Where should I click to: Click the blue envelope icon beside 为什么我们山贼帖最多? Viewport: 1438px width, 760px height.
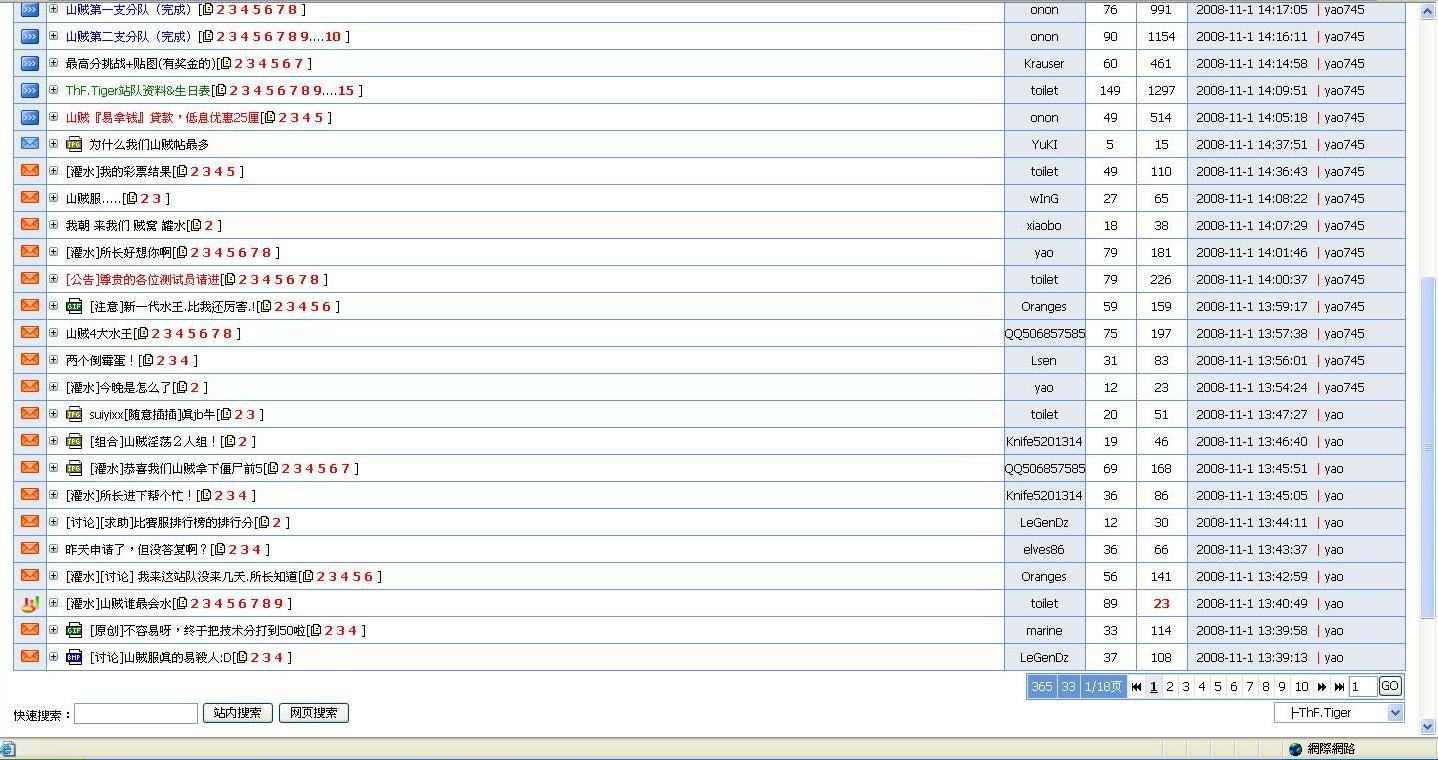[30, 144]
